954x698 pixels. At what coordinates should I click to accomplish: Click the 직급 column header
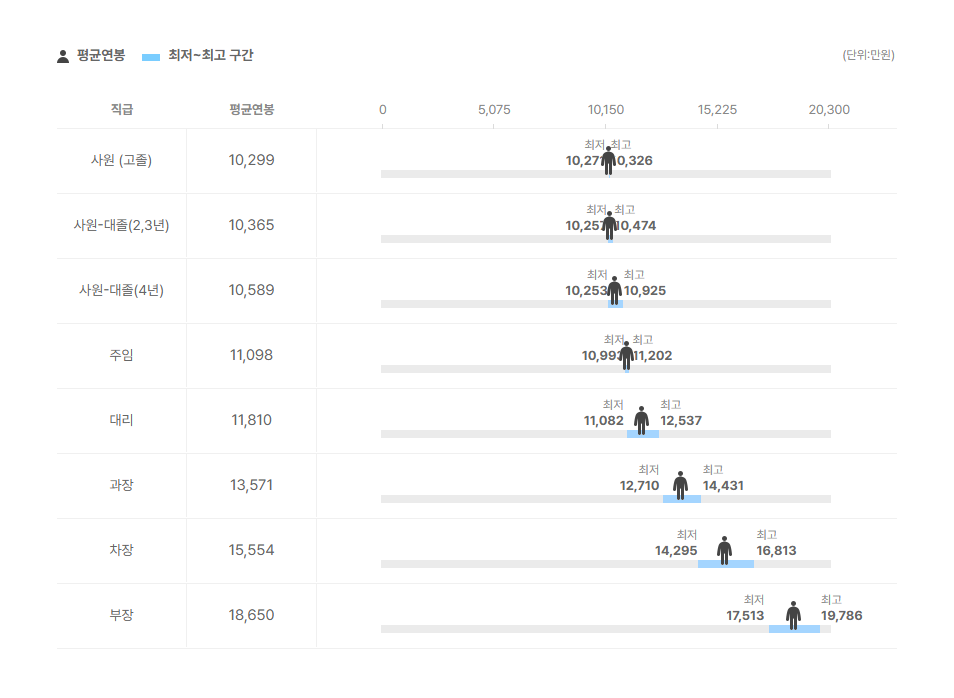coord(122,110)
